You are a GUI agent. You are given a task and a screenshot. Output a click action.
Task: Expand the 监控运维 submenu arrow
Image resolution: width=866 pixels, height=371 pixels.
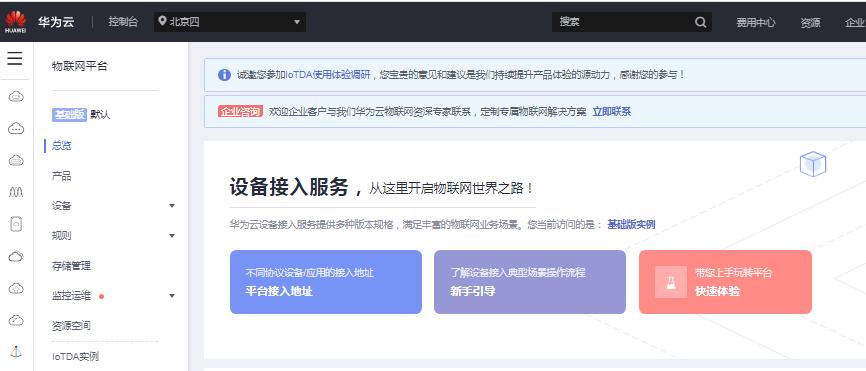[x=172, y=296]
